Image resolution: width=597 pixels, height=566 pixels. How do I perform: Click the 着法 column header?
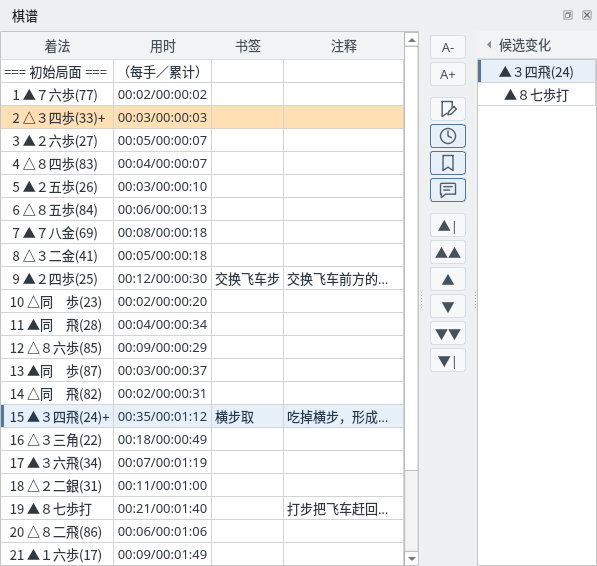tap(57, 46)
